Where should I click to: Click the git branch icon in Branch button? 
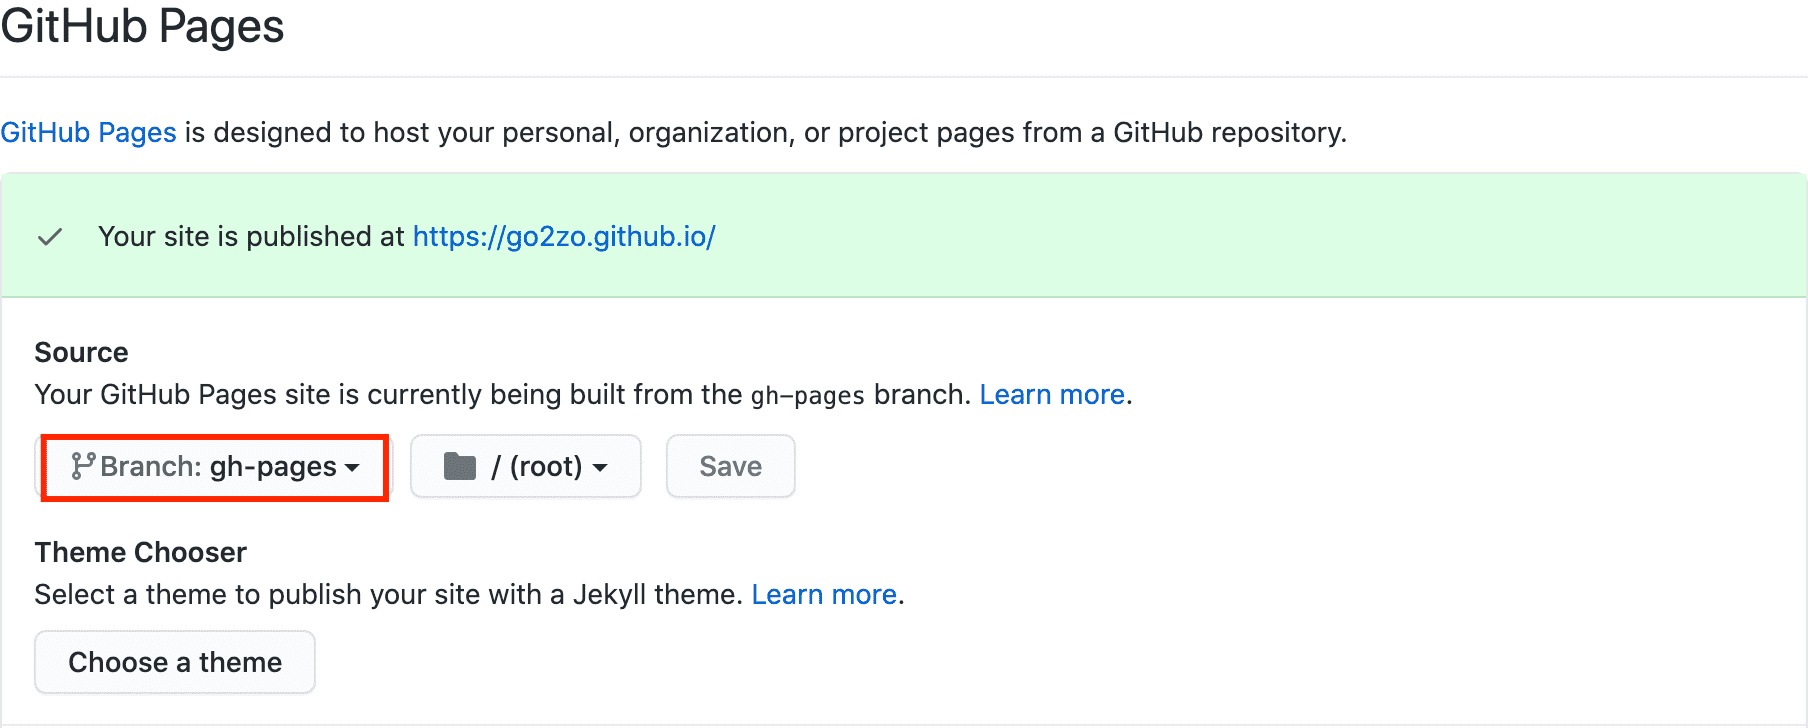[82, 466]
